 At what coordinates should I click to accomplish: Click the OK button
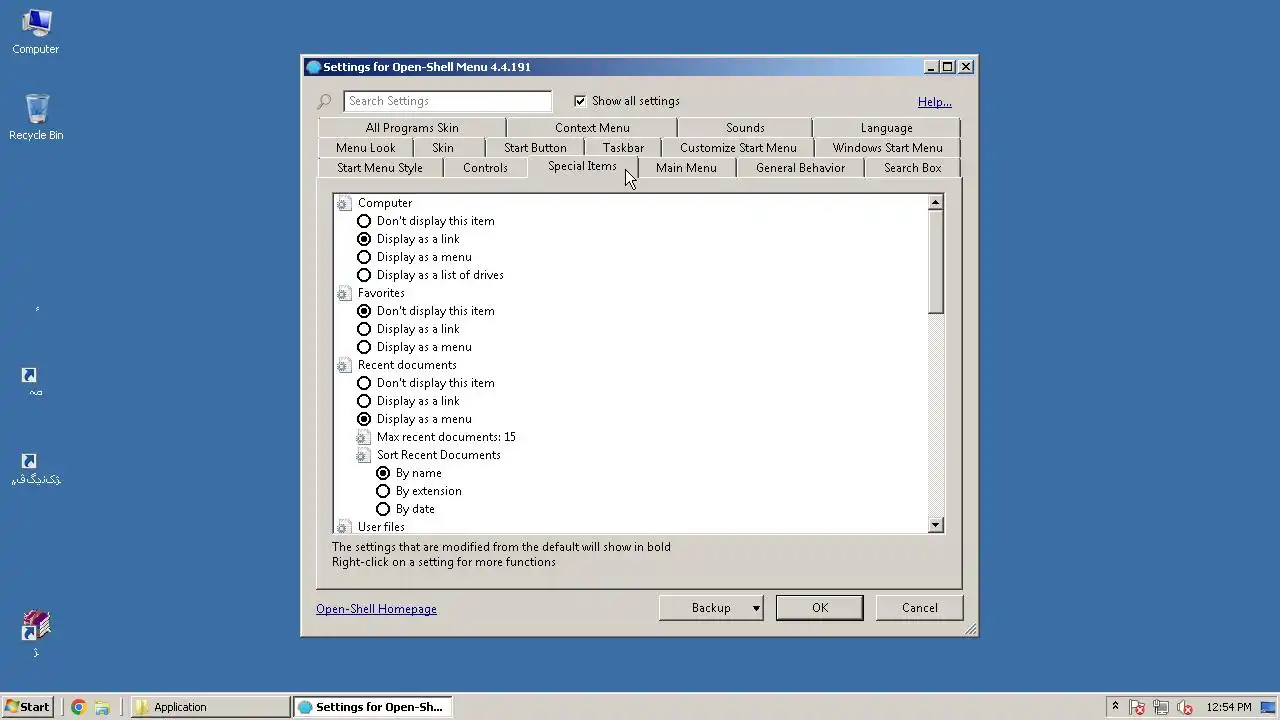click(820, 608)
